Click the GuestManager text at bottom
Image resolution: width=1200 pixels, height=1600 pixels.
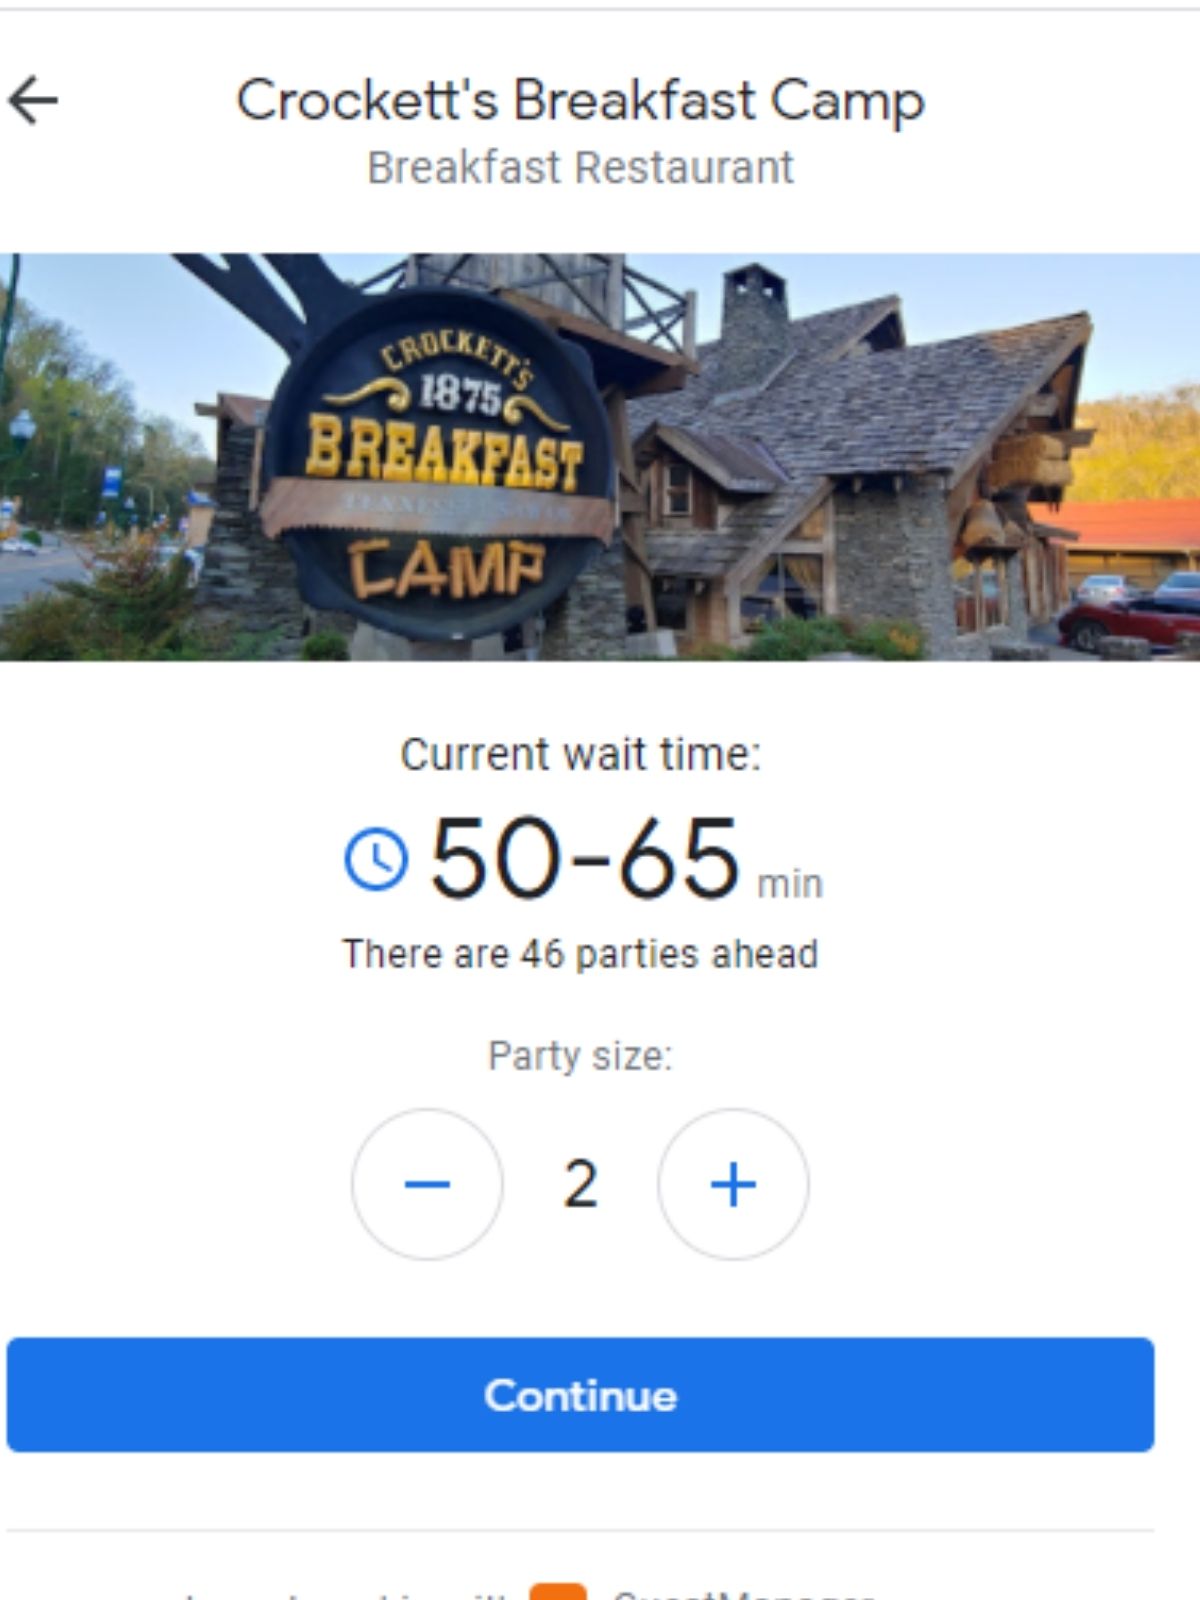743,1593
